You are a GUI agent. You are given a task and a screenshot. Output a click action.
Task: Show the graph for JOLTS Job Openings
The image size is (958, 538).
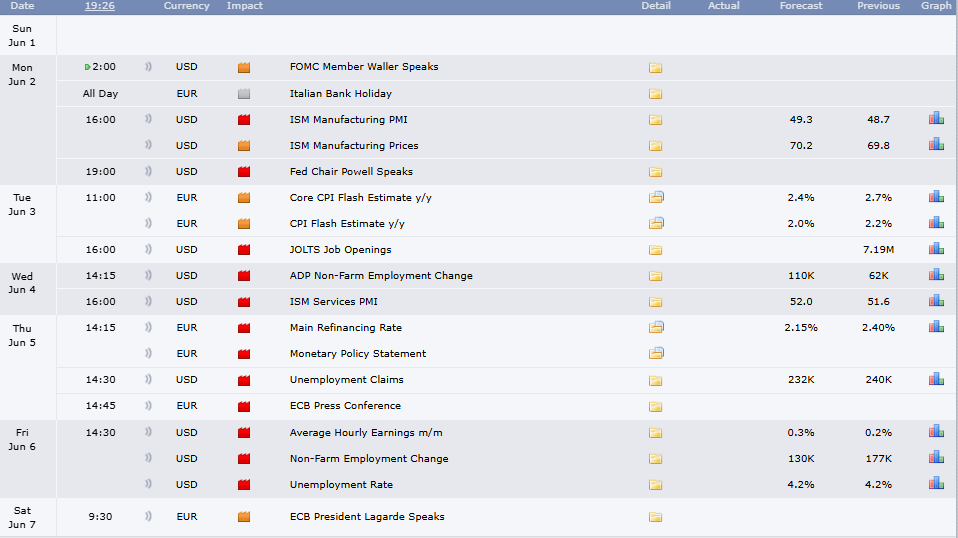pyautogui.click(x=936, y=249)
